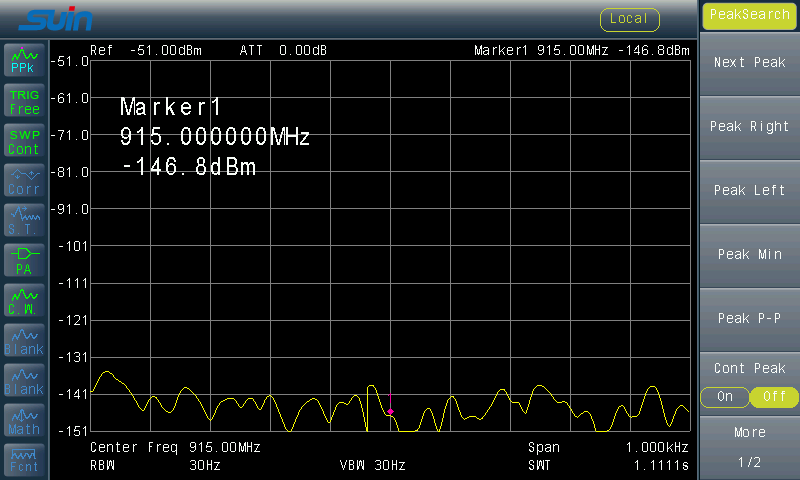
Task: Select the TRIG Free trigger icon
Action: coord(24,101)
